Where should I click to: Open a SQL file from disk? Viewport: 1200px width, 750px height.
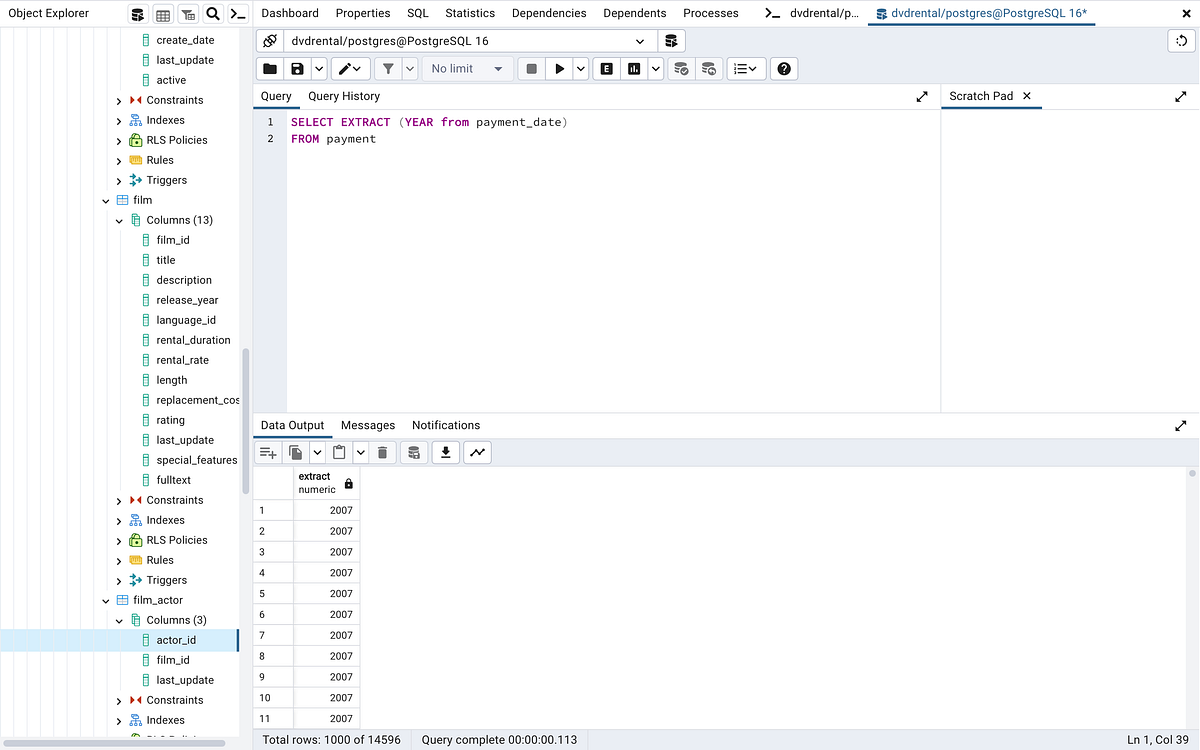[269, 68]
